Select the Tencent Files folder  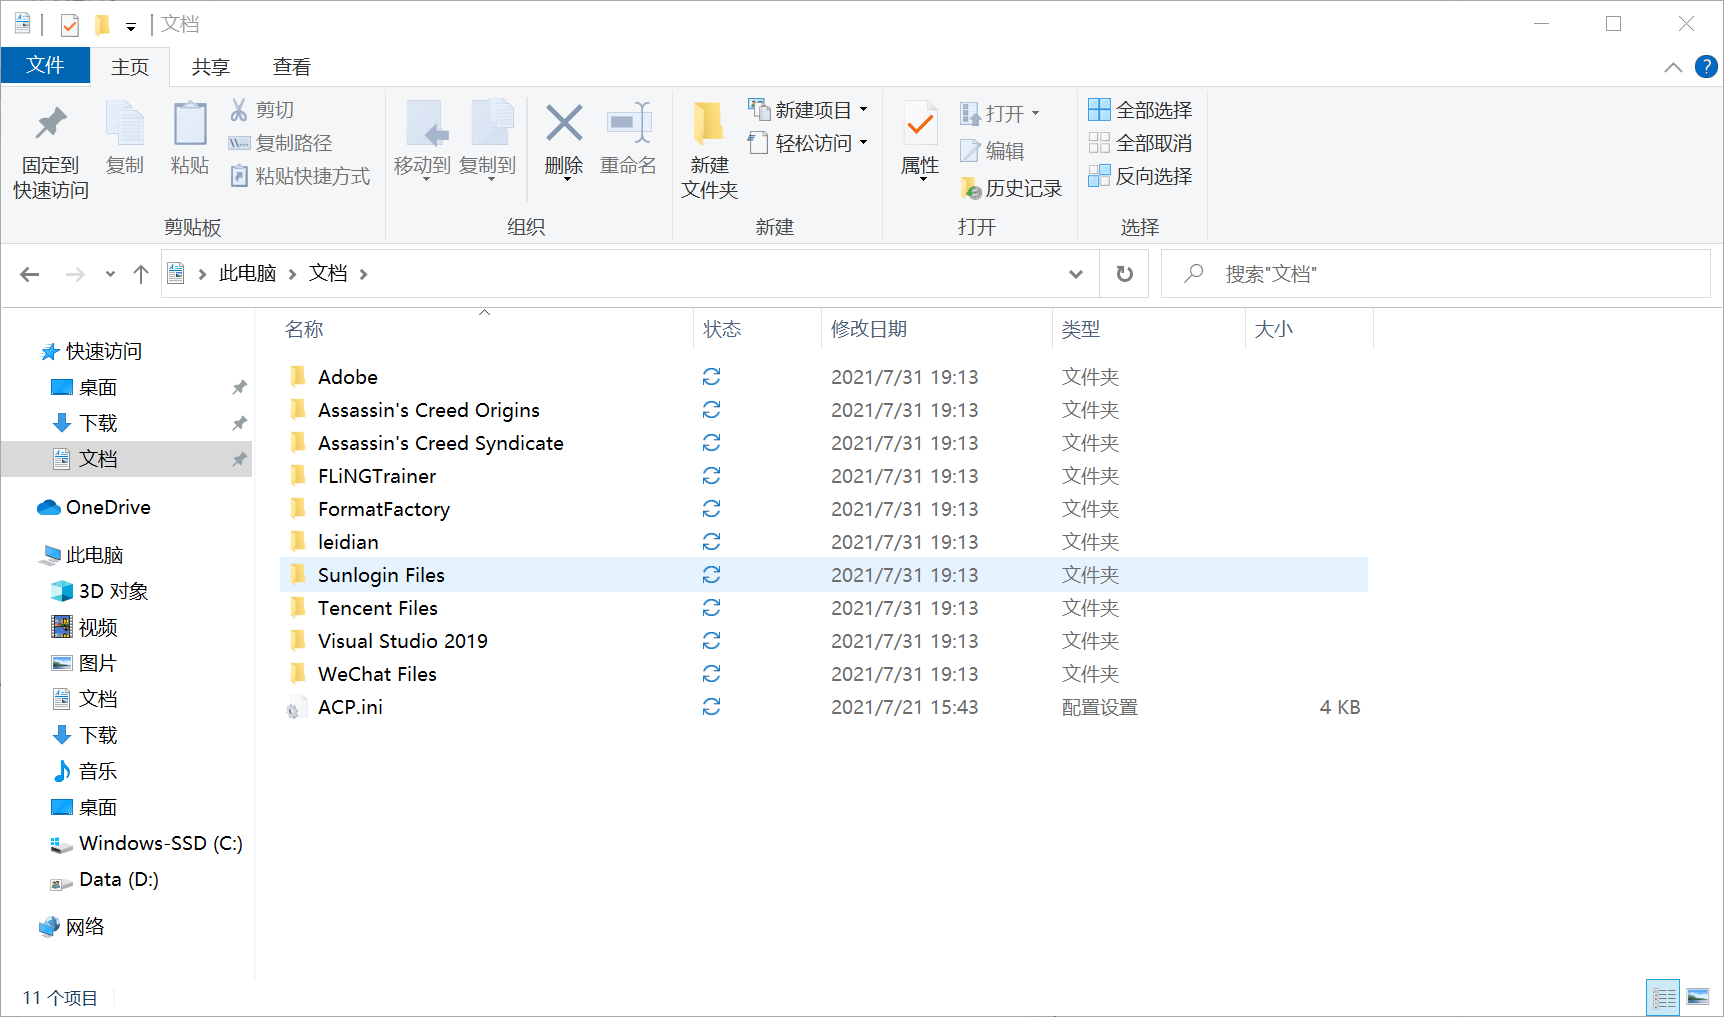[377, 608]
